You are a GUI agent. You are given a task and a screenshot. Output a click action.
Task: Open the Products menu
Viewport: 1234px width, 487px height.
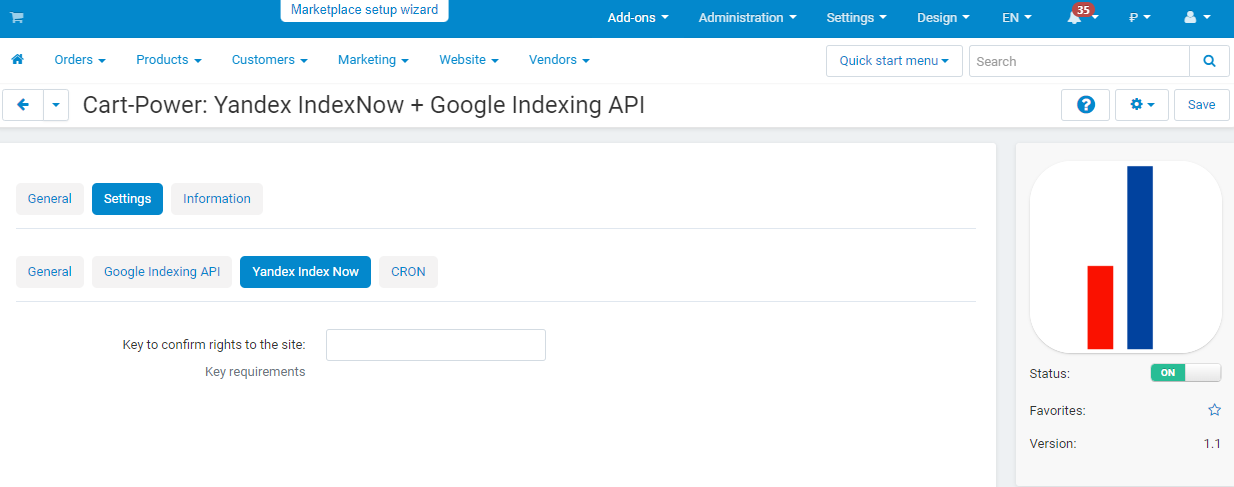pos(169,60)
